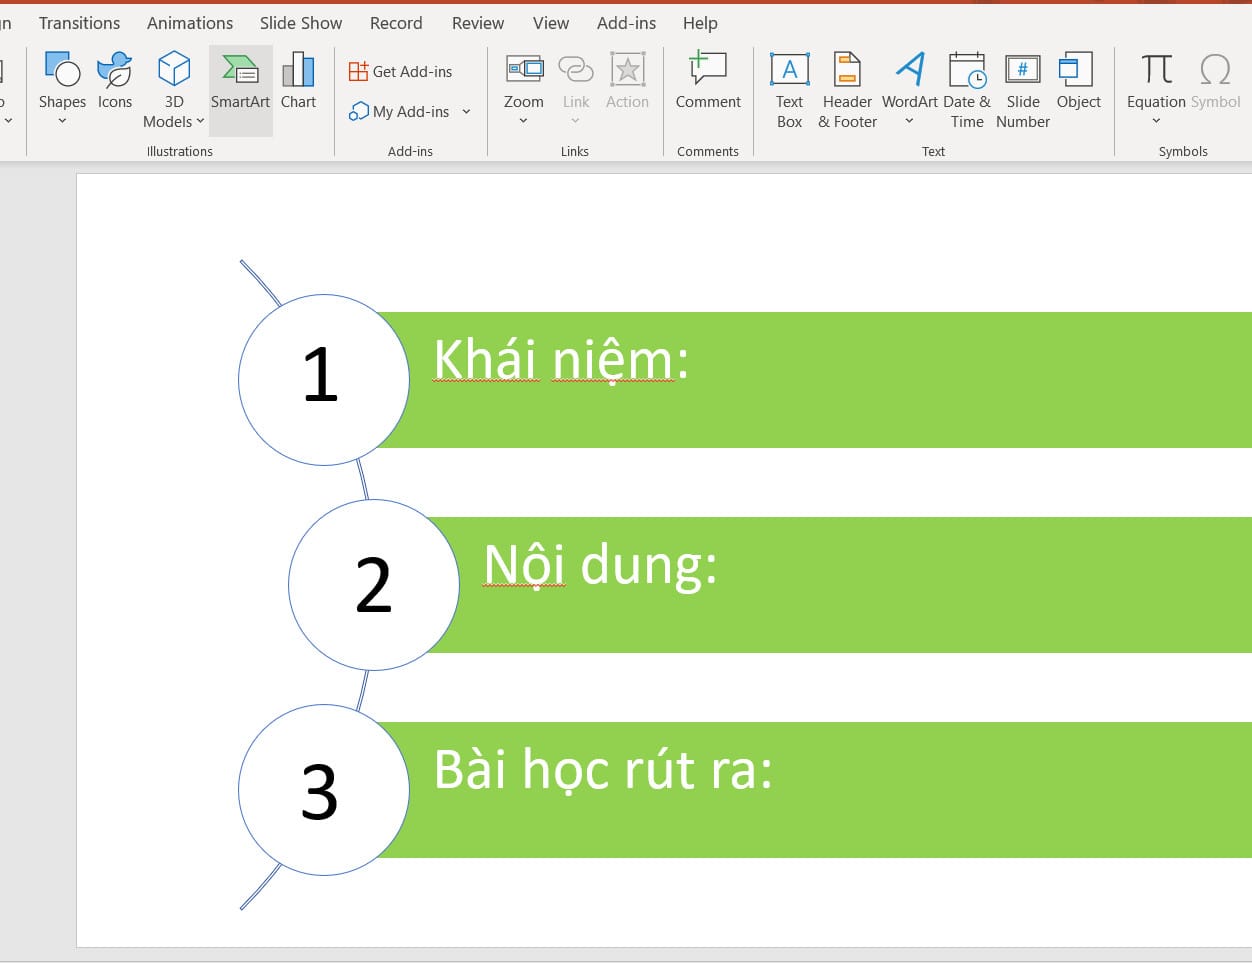Screen dimensions: 1252x963
Task: Expand the Shapes dropdown chevron
Action: [62, 121]
